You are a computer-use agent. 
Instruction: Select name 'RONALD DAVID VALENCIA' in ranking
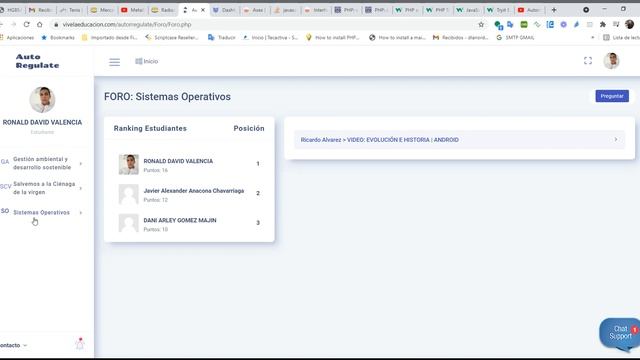(178, 161)
